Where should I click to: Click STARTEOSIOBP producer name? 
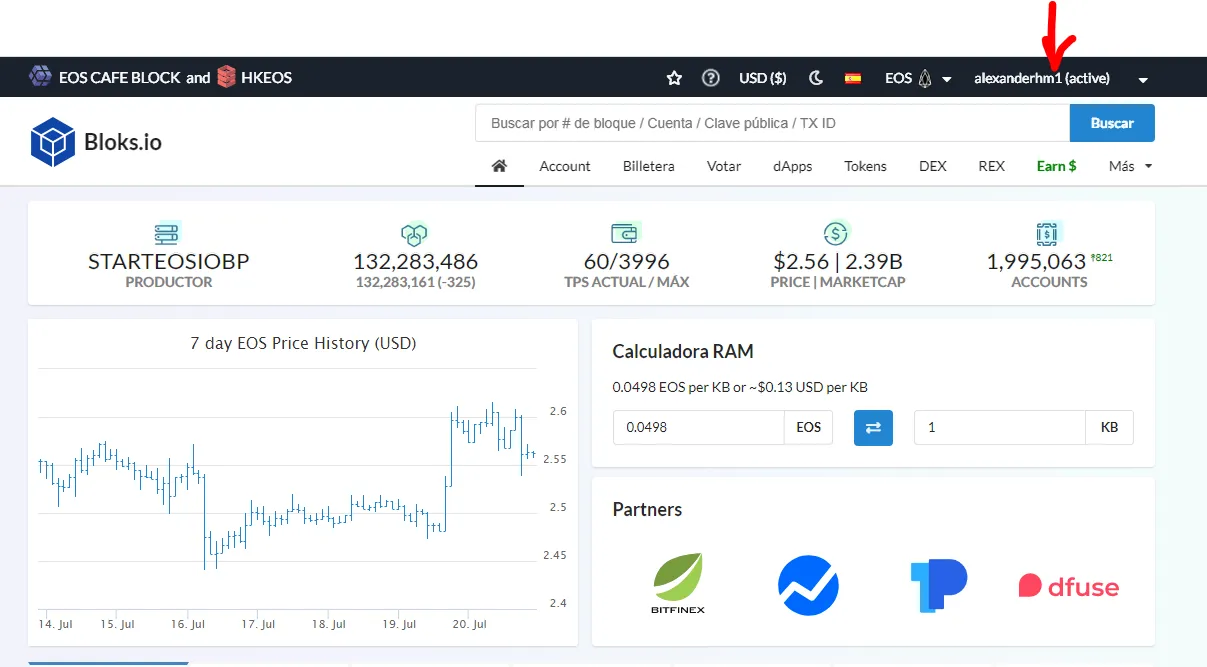(x=168, y=262)
